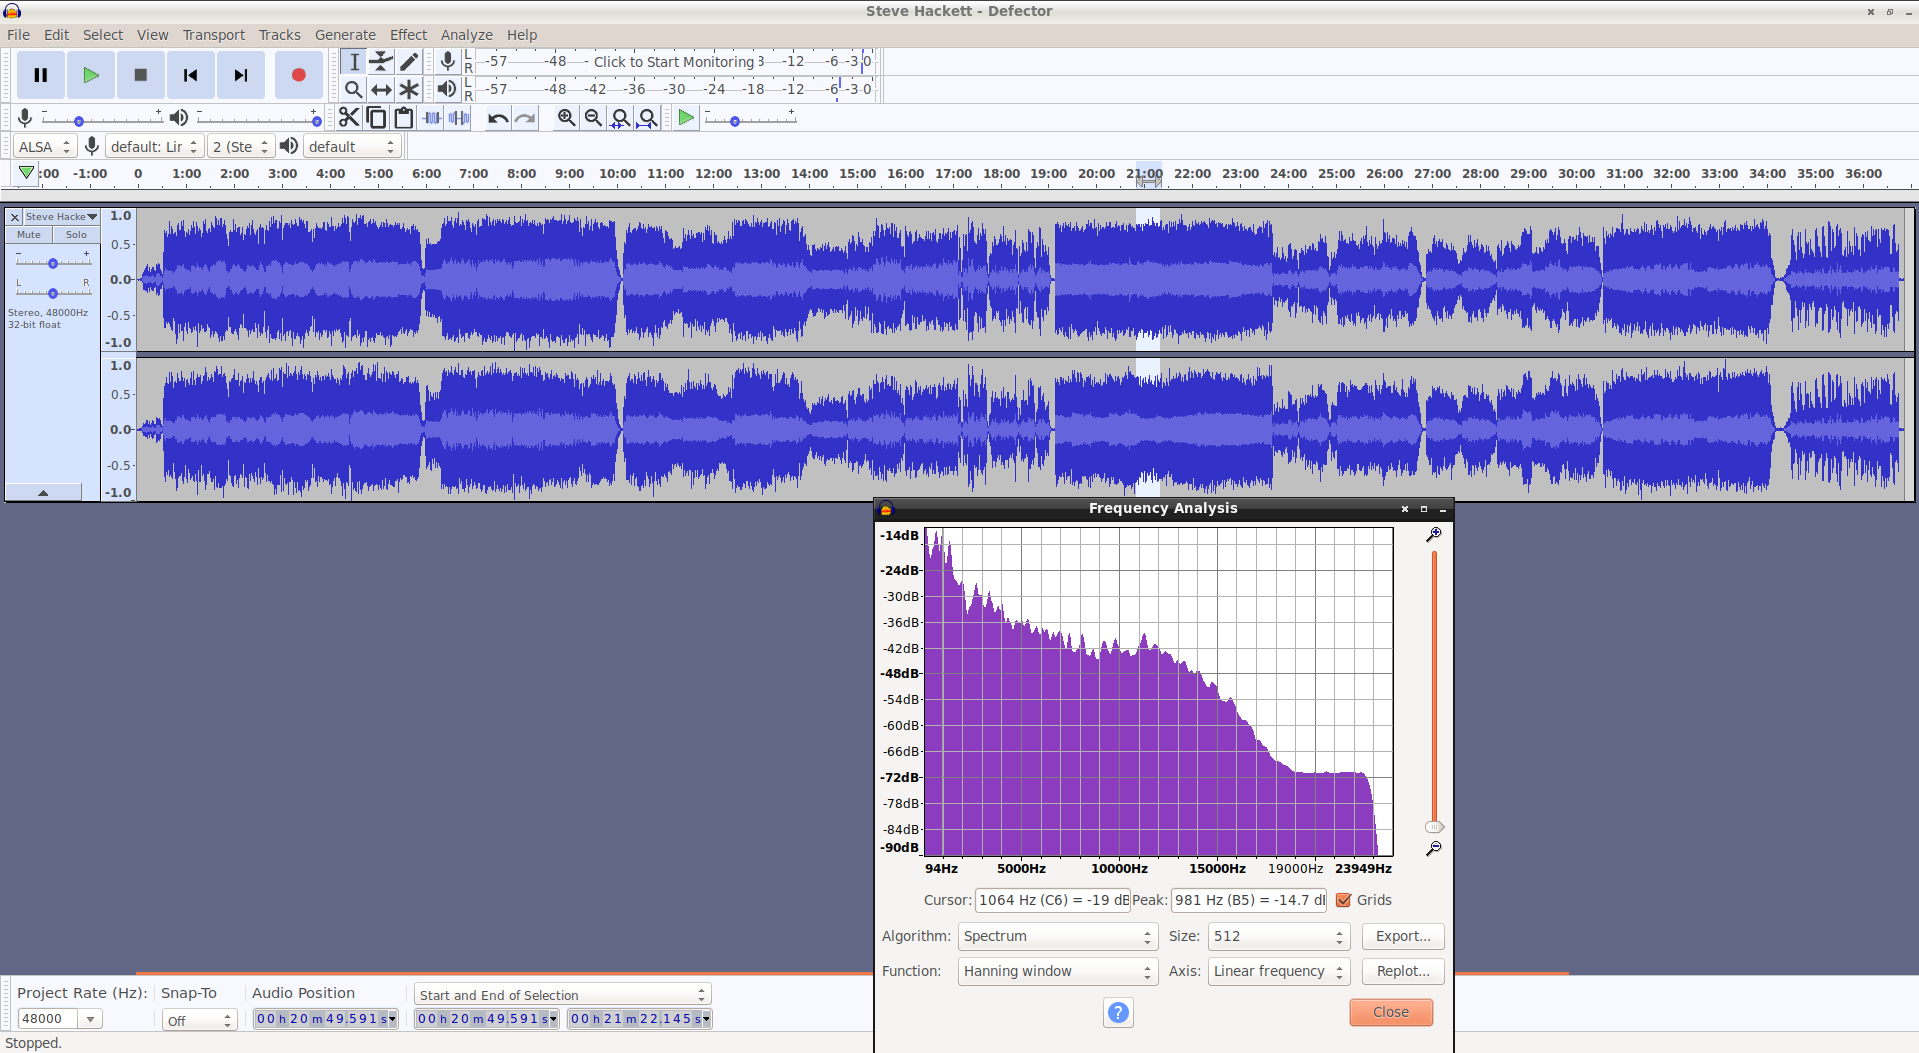
Task: Skip to start of track
Action: click(x=191, y=75)
